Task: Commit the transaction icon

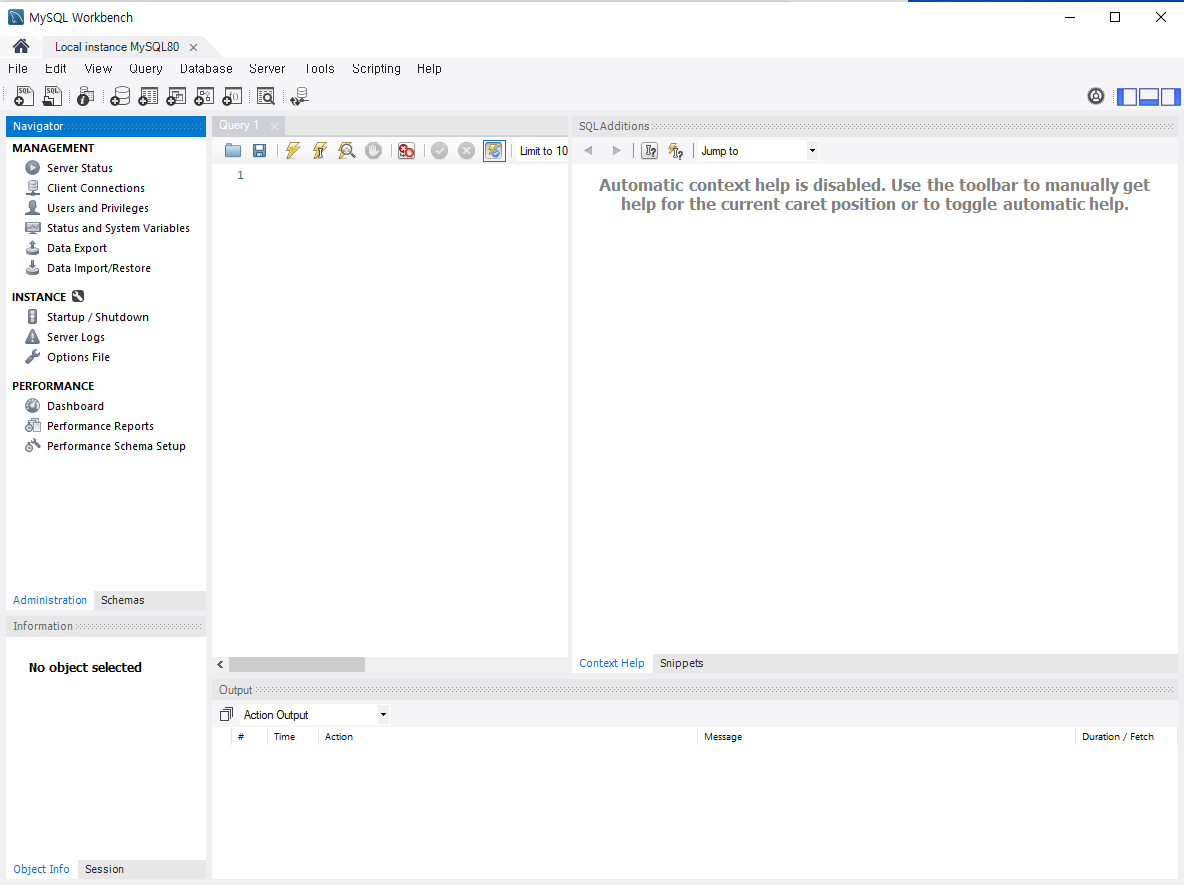Action: (x=439, y=150)
